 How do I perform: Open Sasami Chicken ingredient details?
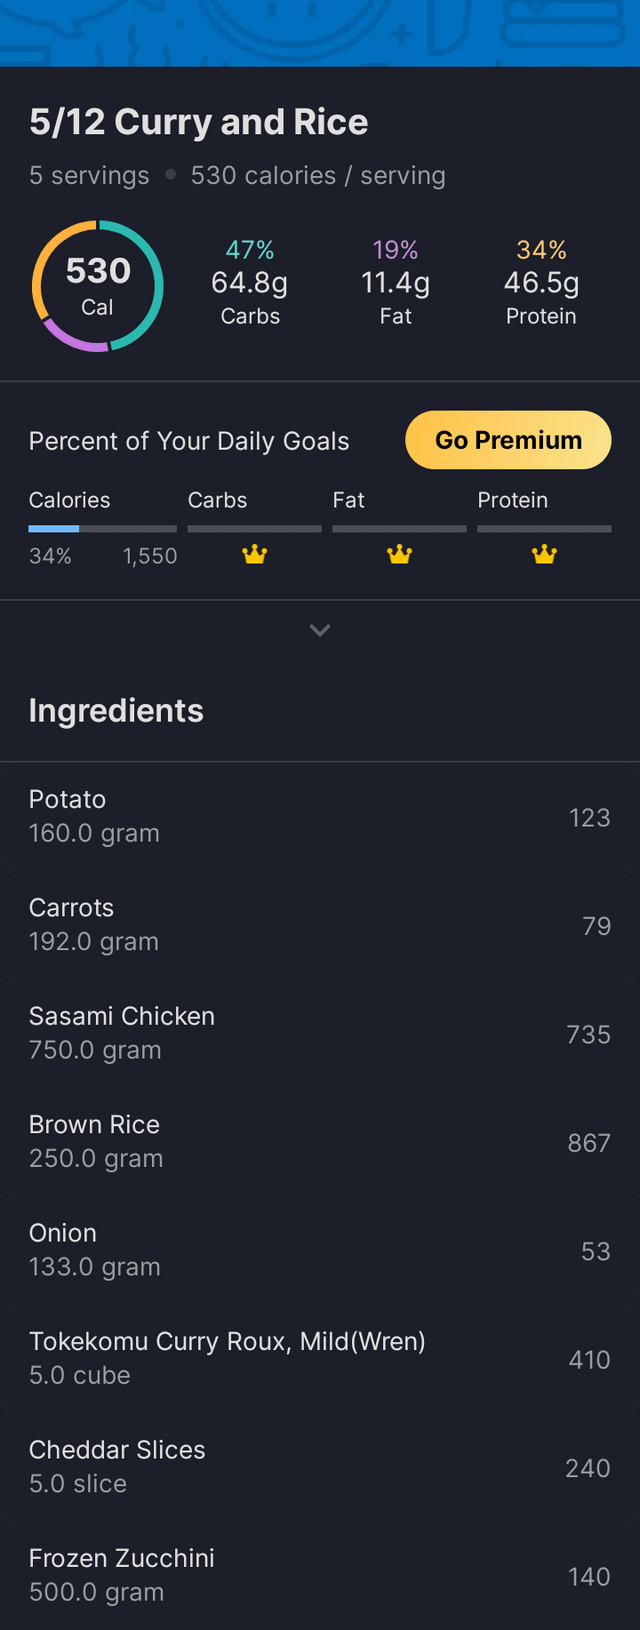[x=320, y=1033]
